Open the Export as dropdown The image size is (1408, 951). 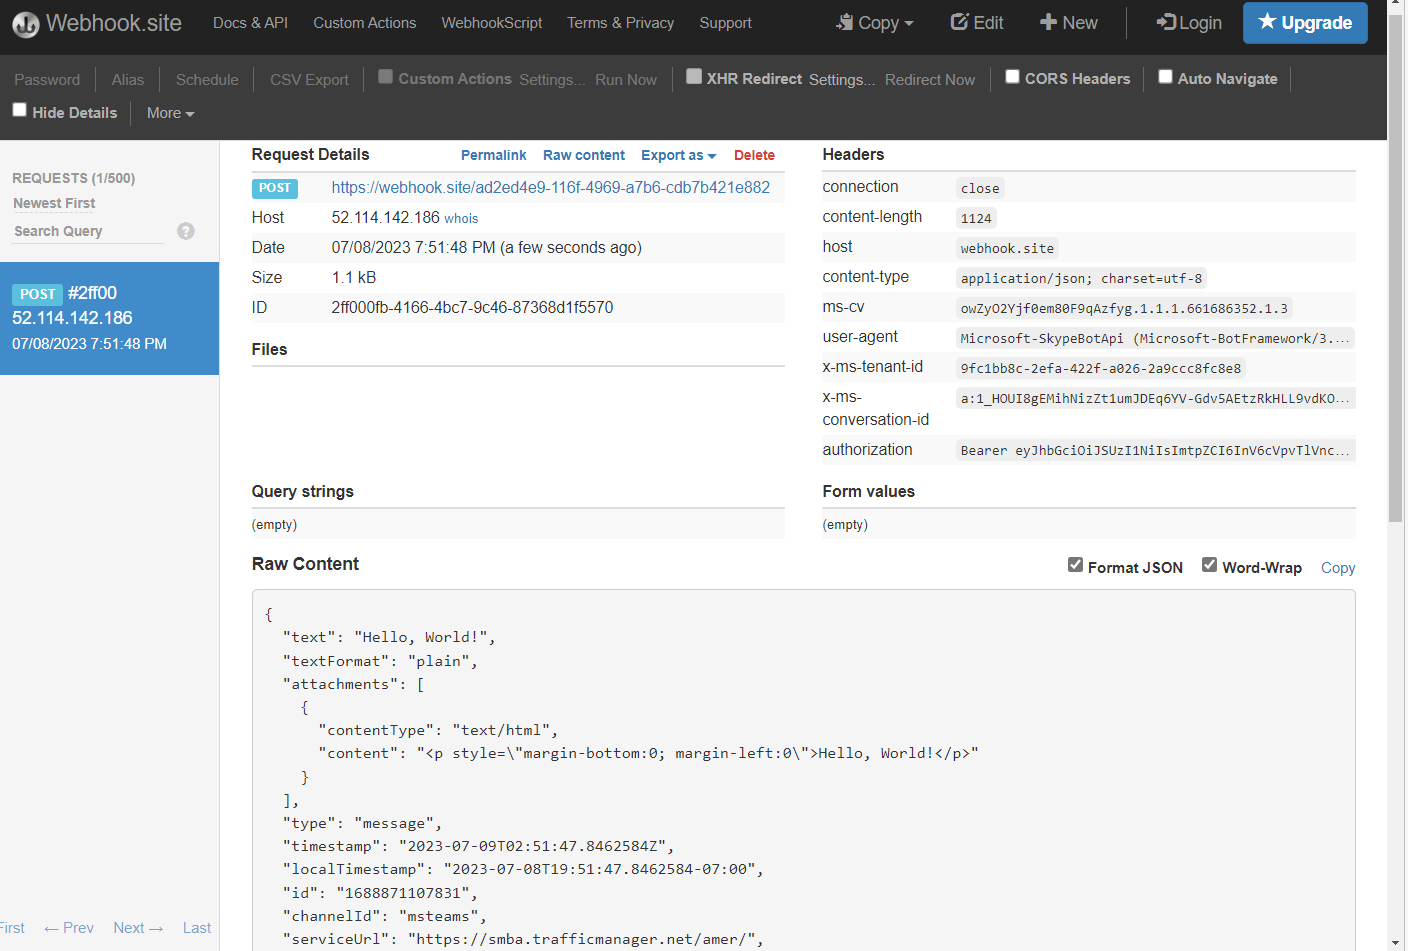click(x=678, y=155)
